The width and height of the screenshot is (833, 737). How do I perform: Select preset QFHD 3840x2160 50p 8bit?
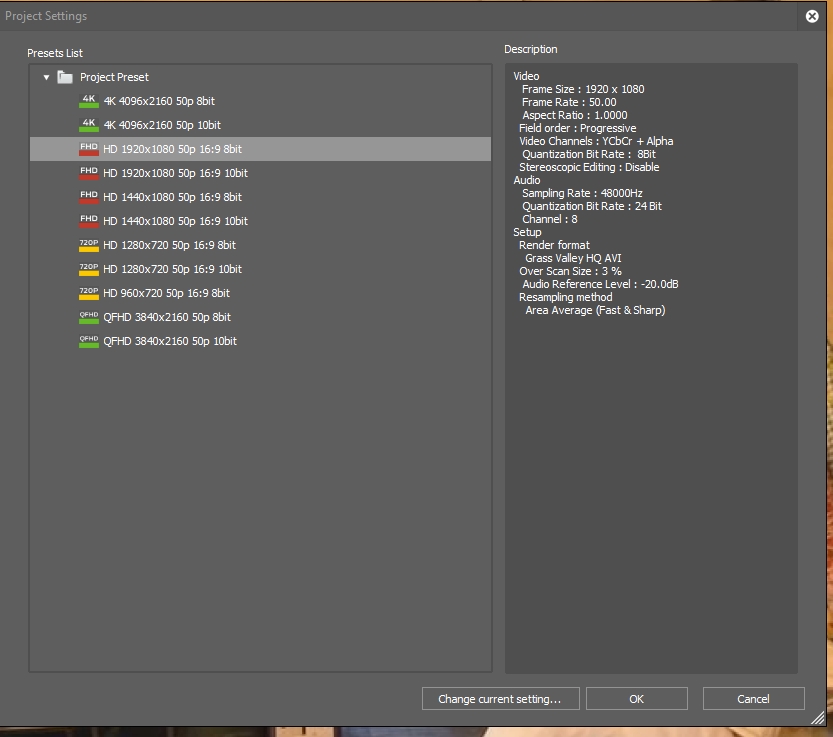pyautogui.click(x=260, y=317)
